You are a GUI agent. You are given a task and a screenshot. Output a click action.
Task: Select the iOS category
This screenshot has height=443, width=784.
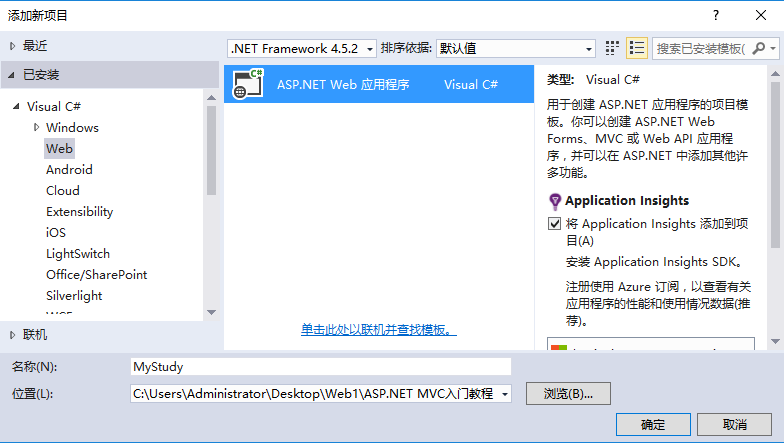coord(56,232)
